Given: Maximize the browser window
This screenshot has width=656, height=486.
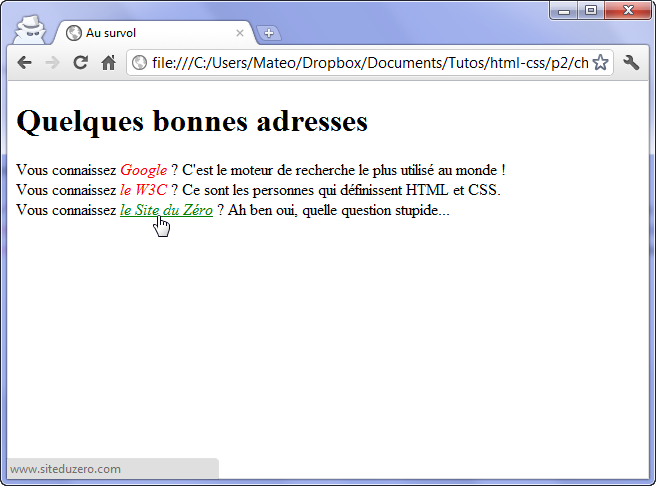Looking at the screenshot, I should click(x=591, y=11).
